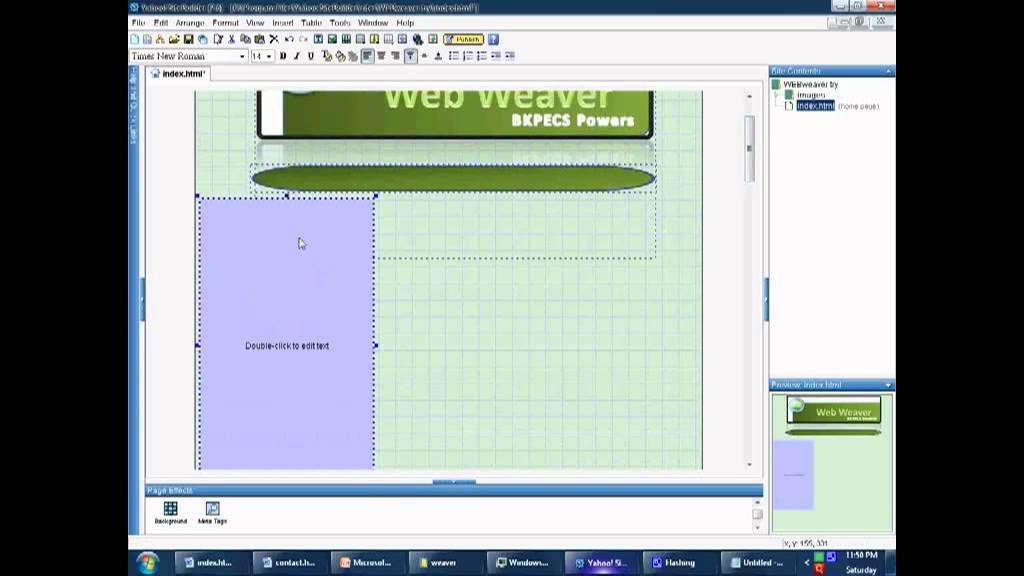Open the Window menu
The height and width of the screenshot is (576, 1024).
[373, 23]
